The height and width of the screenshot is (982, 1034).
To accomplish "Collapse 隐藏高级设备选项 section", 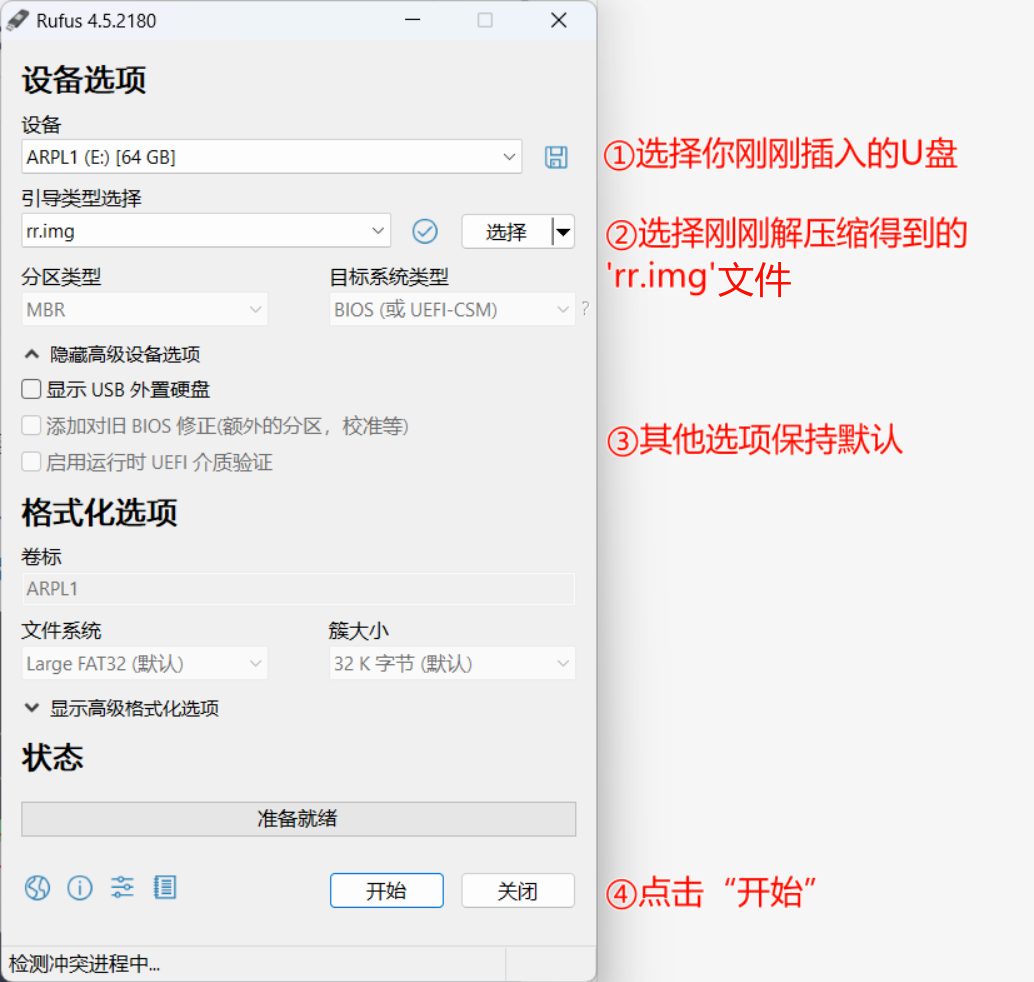I will (112, 354).
